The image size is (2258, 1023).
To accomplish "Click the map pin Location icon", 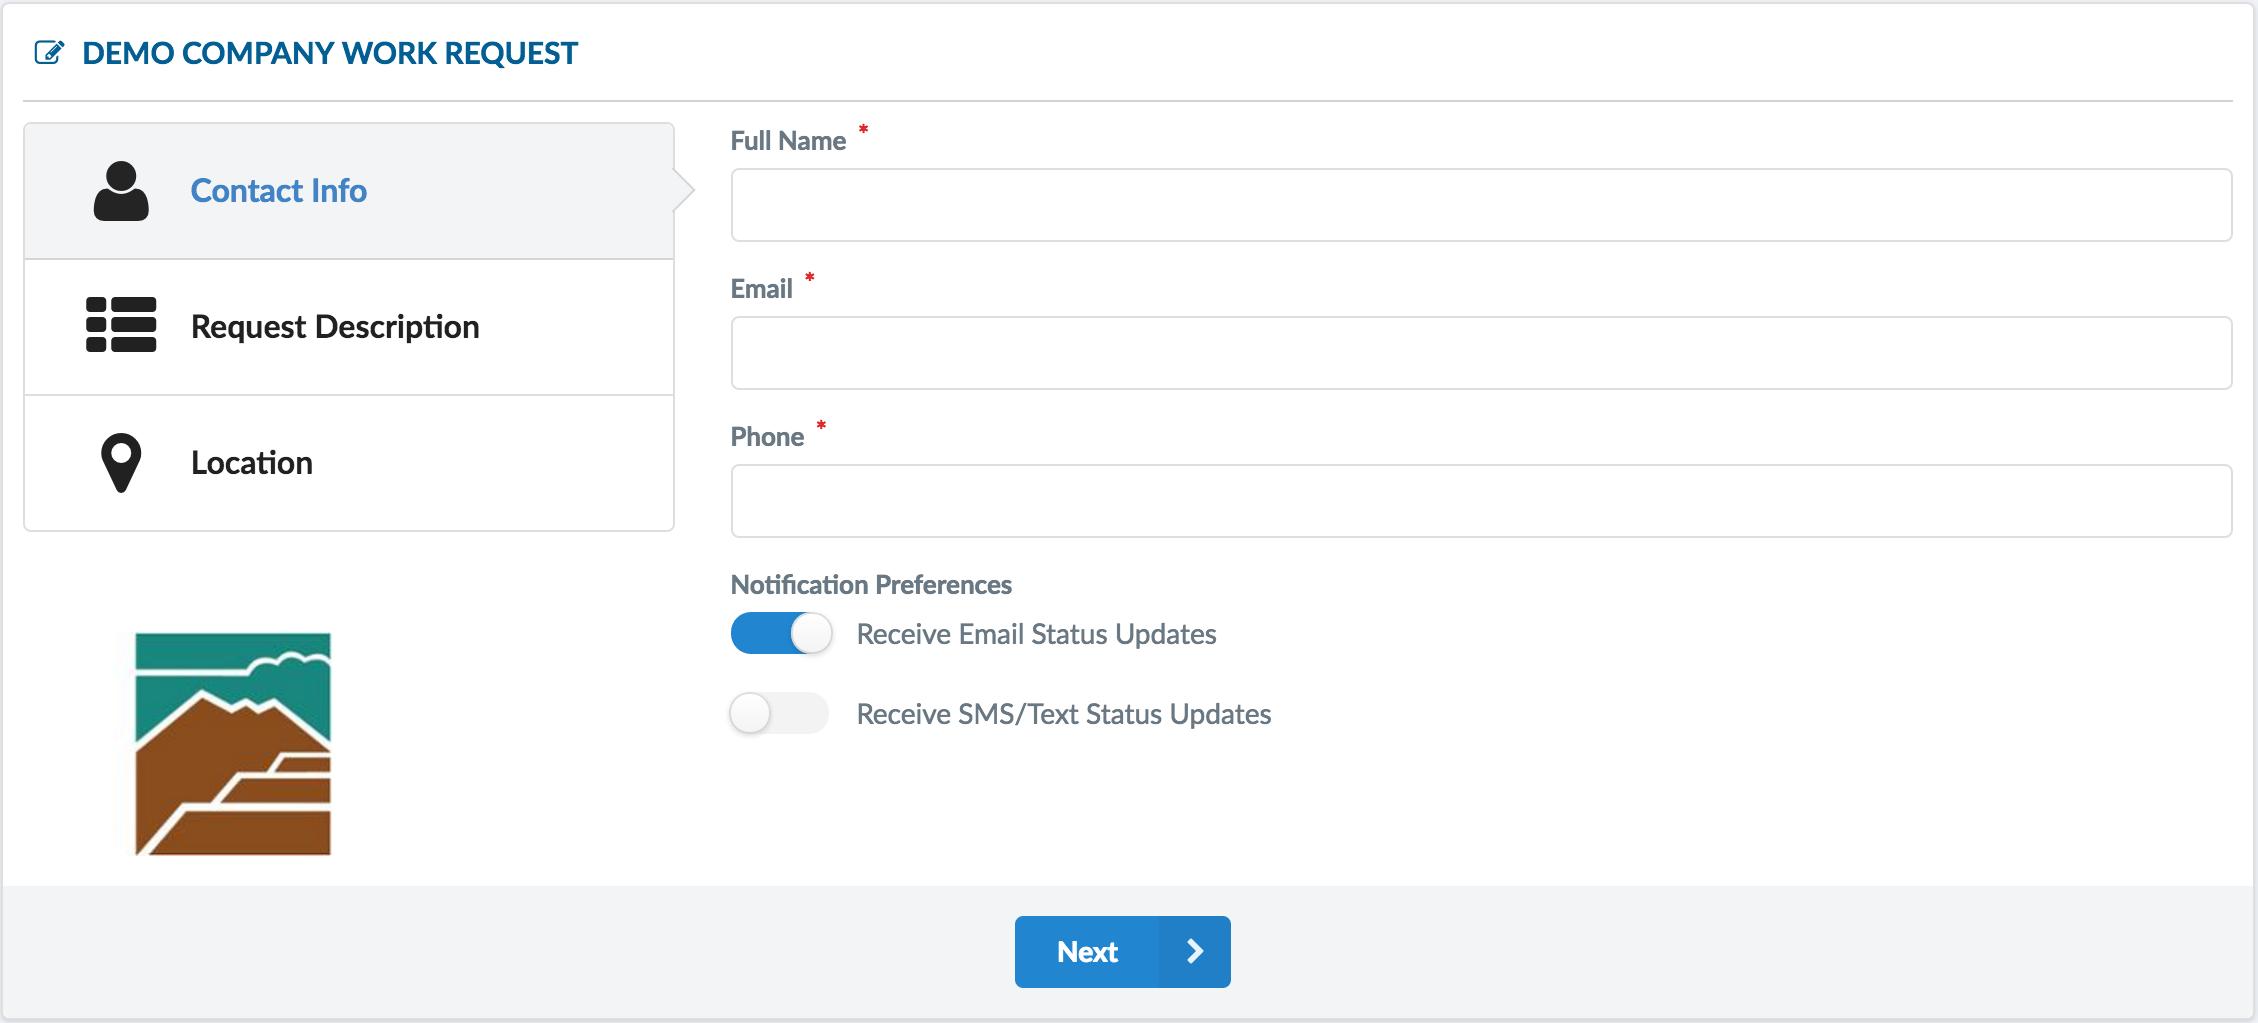I will pos(121,462).
